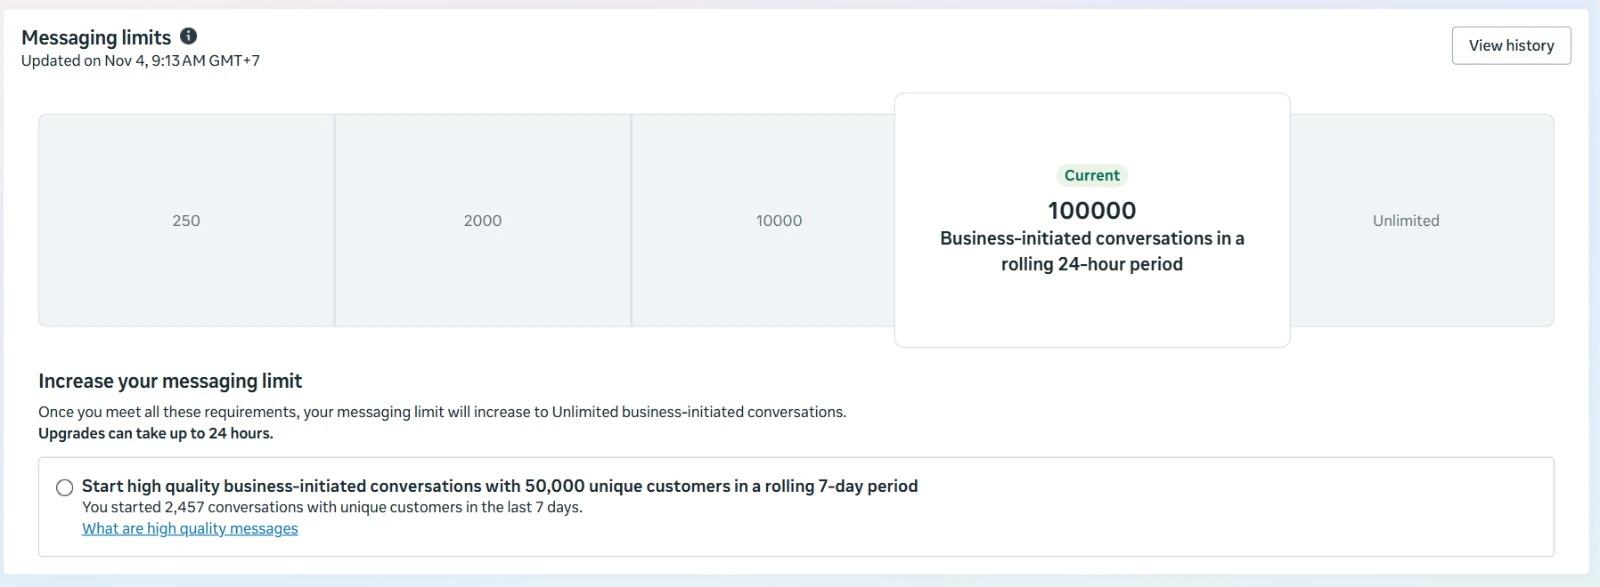The height and width of the screenshot is (587, 1600).
Task: Click the Unlimited tier box
Action: [x=1405, y=220]
